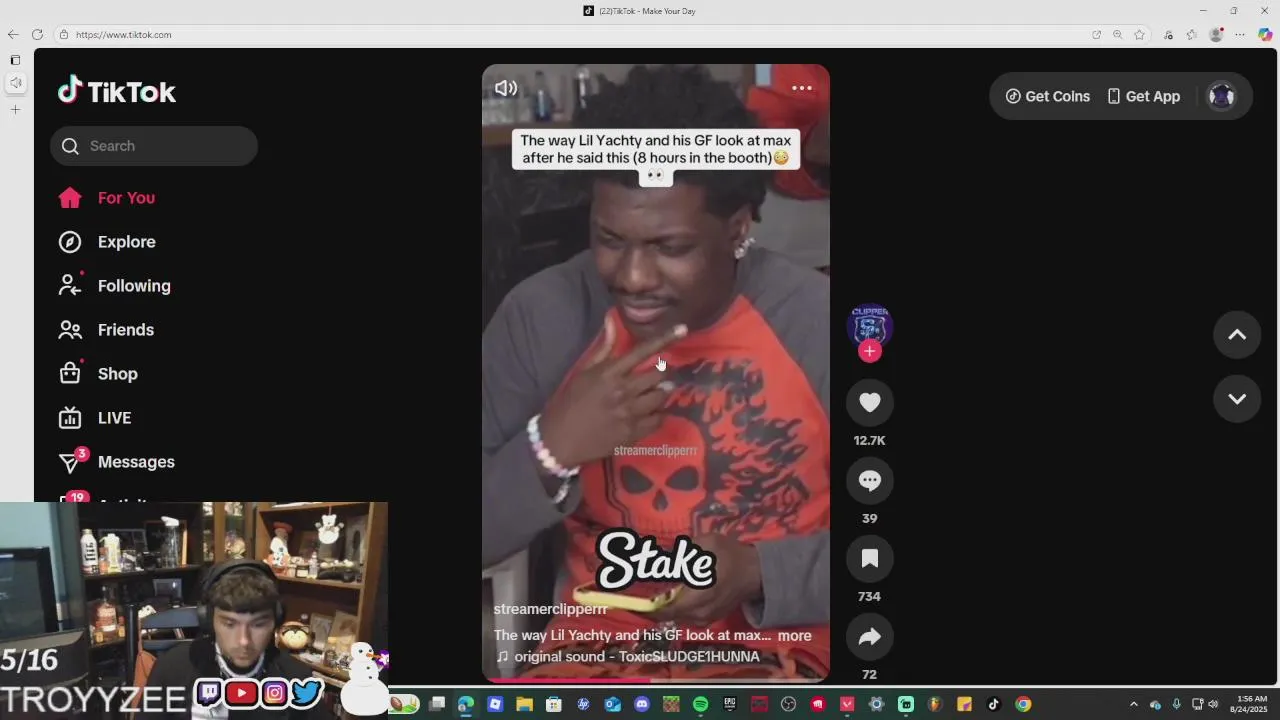The height and width of the screenshot is (720, 1280).
Task: Click the Get Coins button
Action: (x=1047, y=96)
